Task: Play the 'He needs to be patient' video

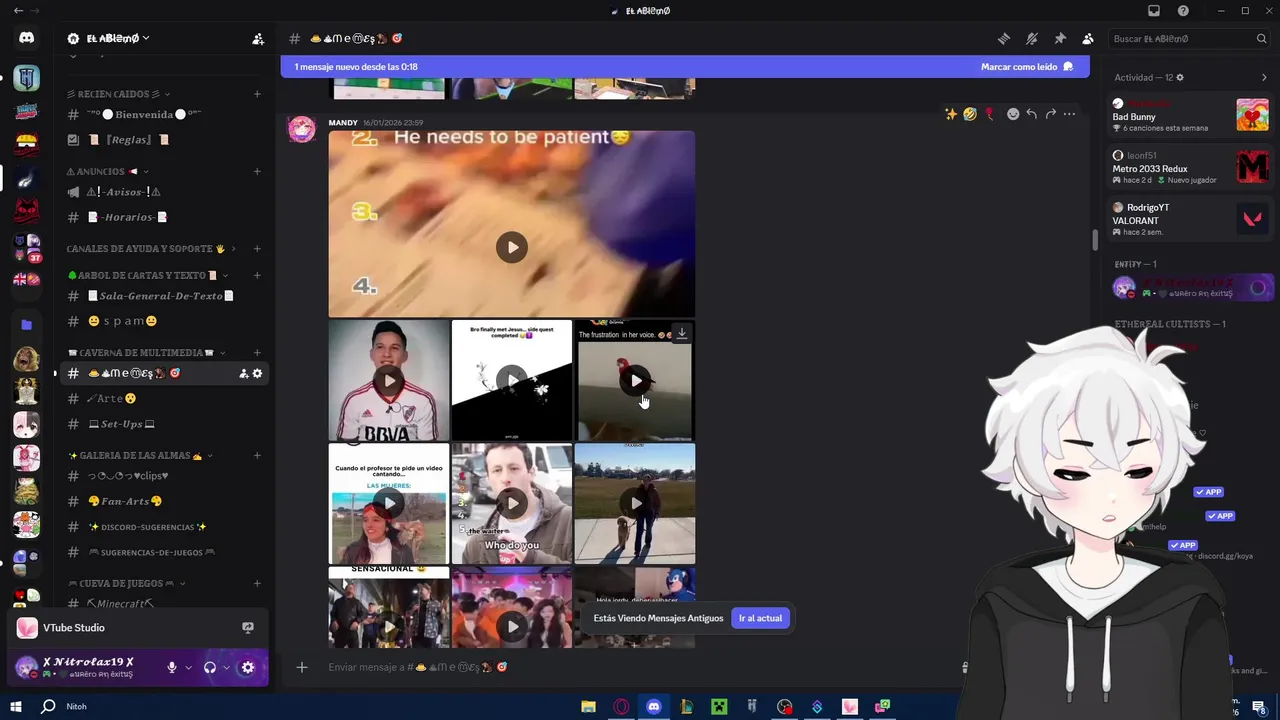Action: pos(512,247)
